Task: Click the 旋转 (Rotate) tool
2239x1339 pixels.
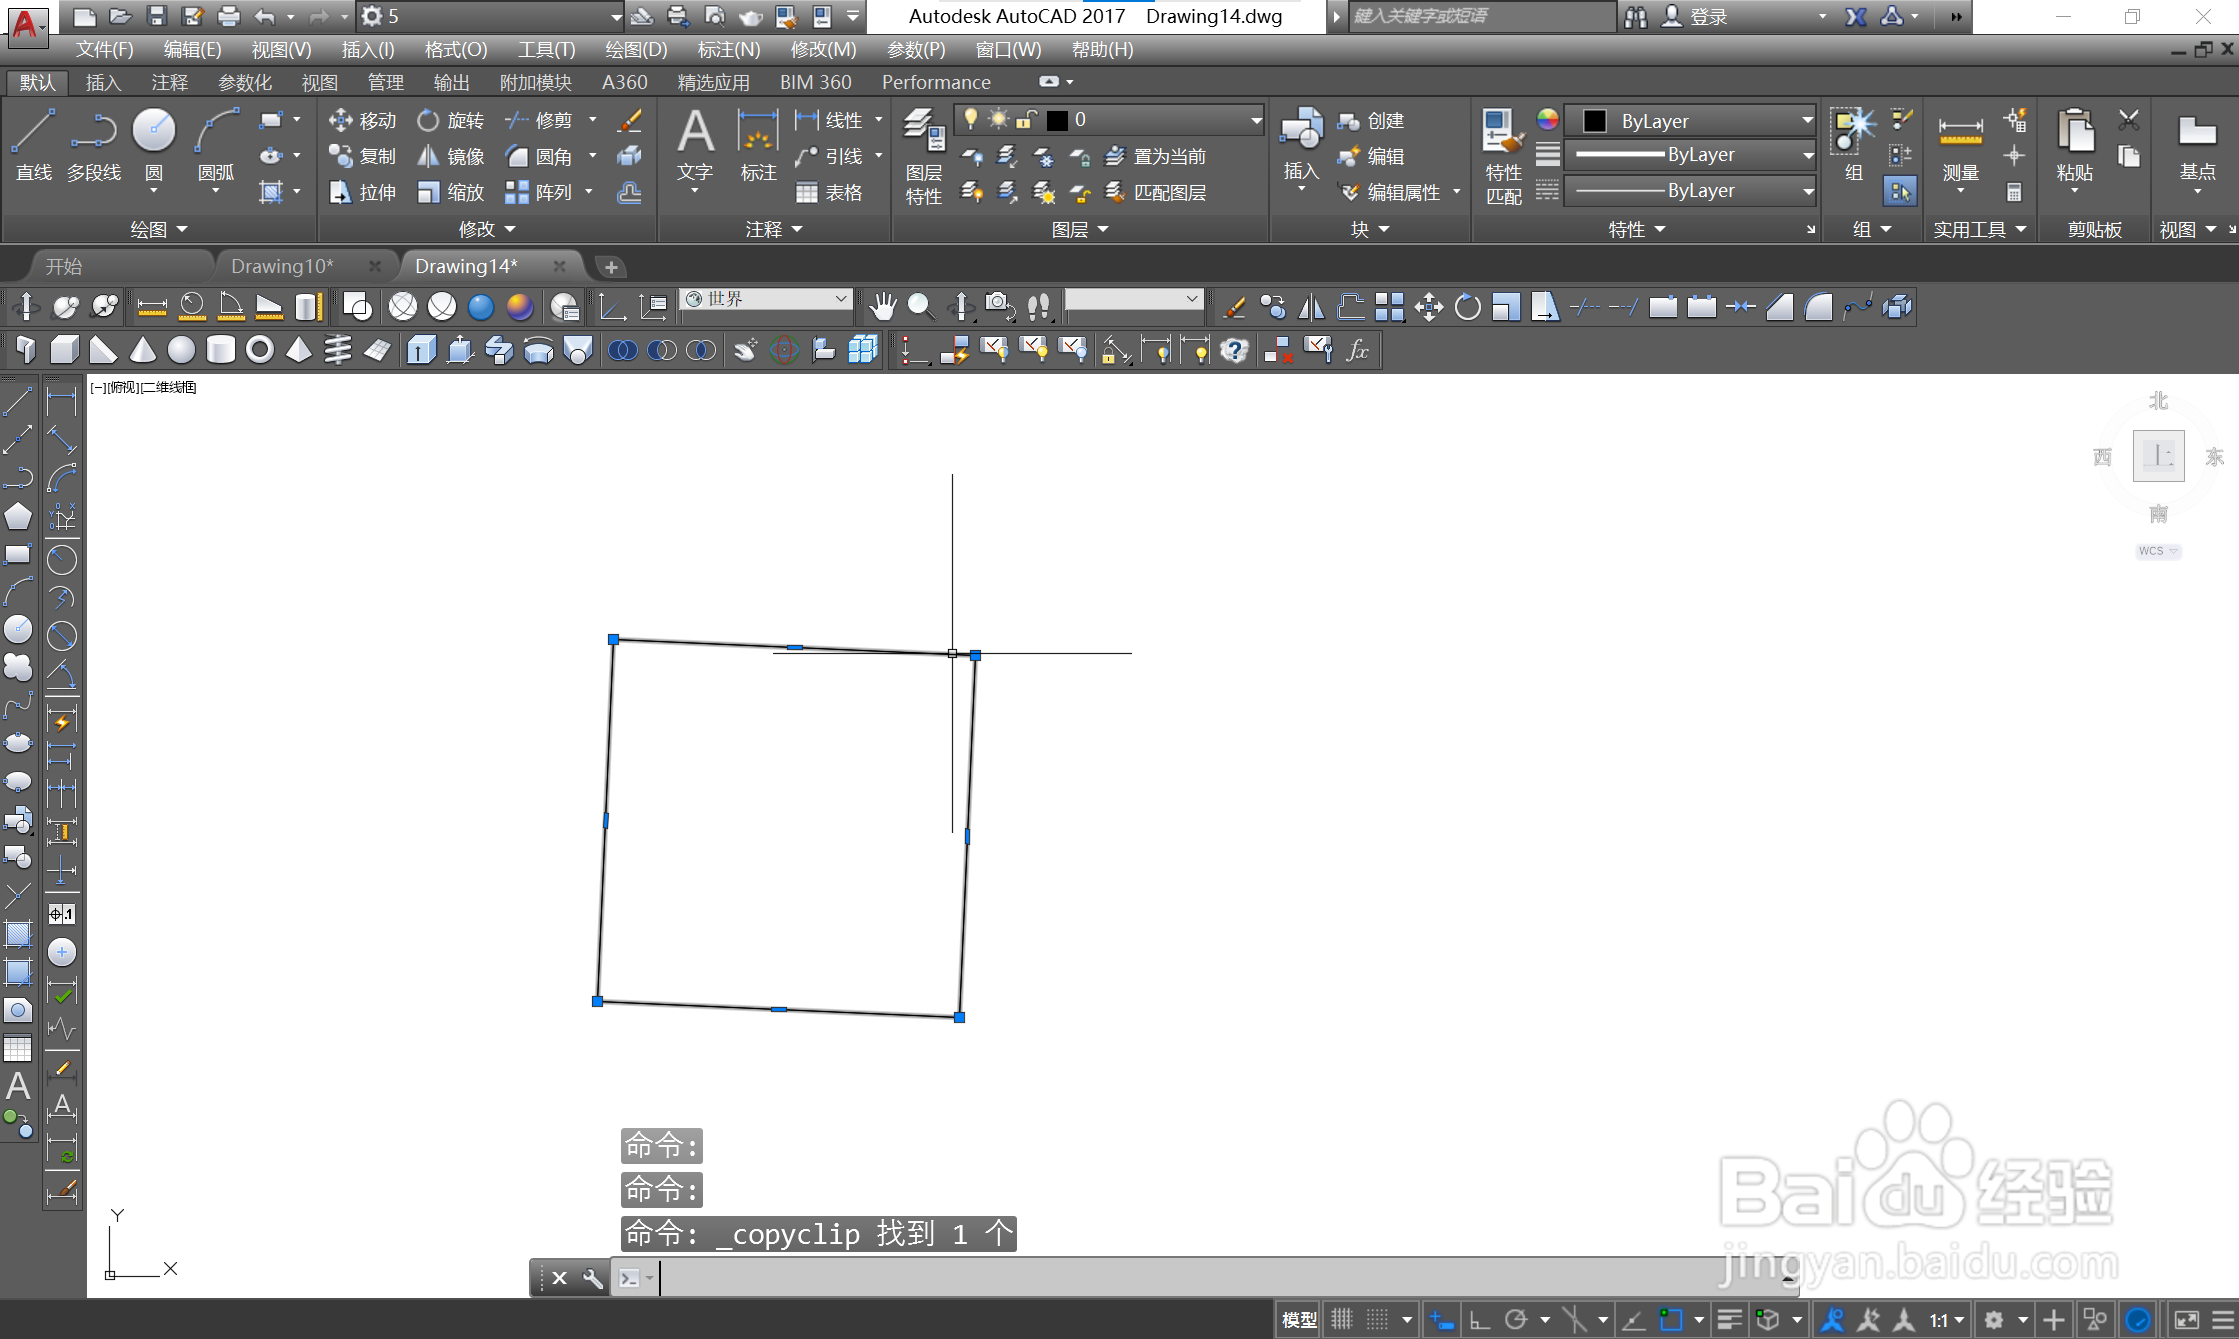Action: point(451,120)
